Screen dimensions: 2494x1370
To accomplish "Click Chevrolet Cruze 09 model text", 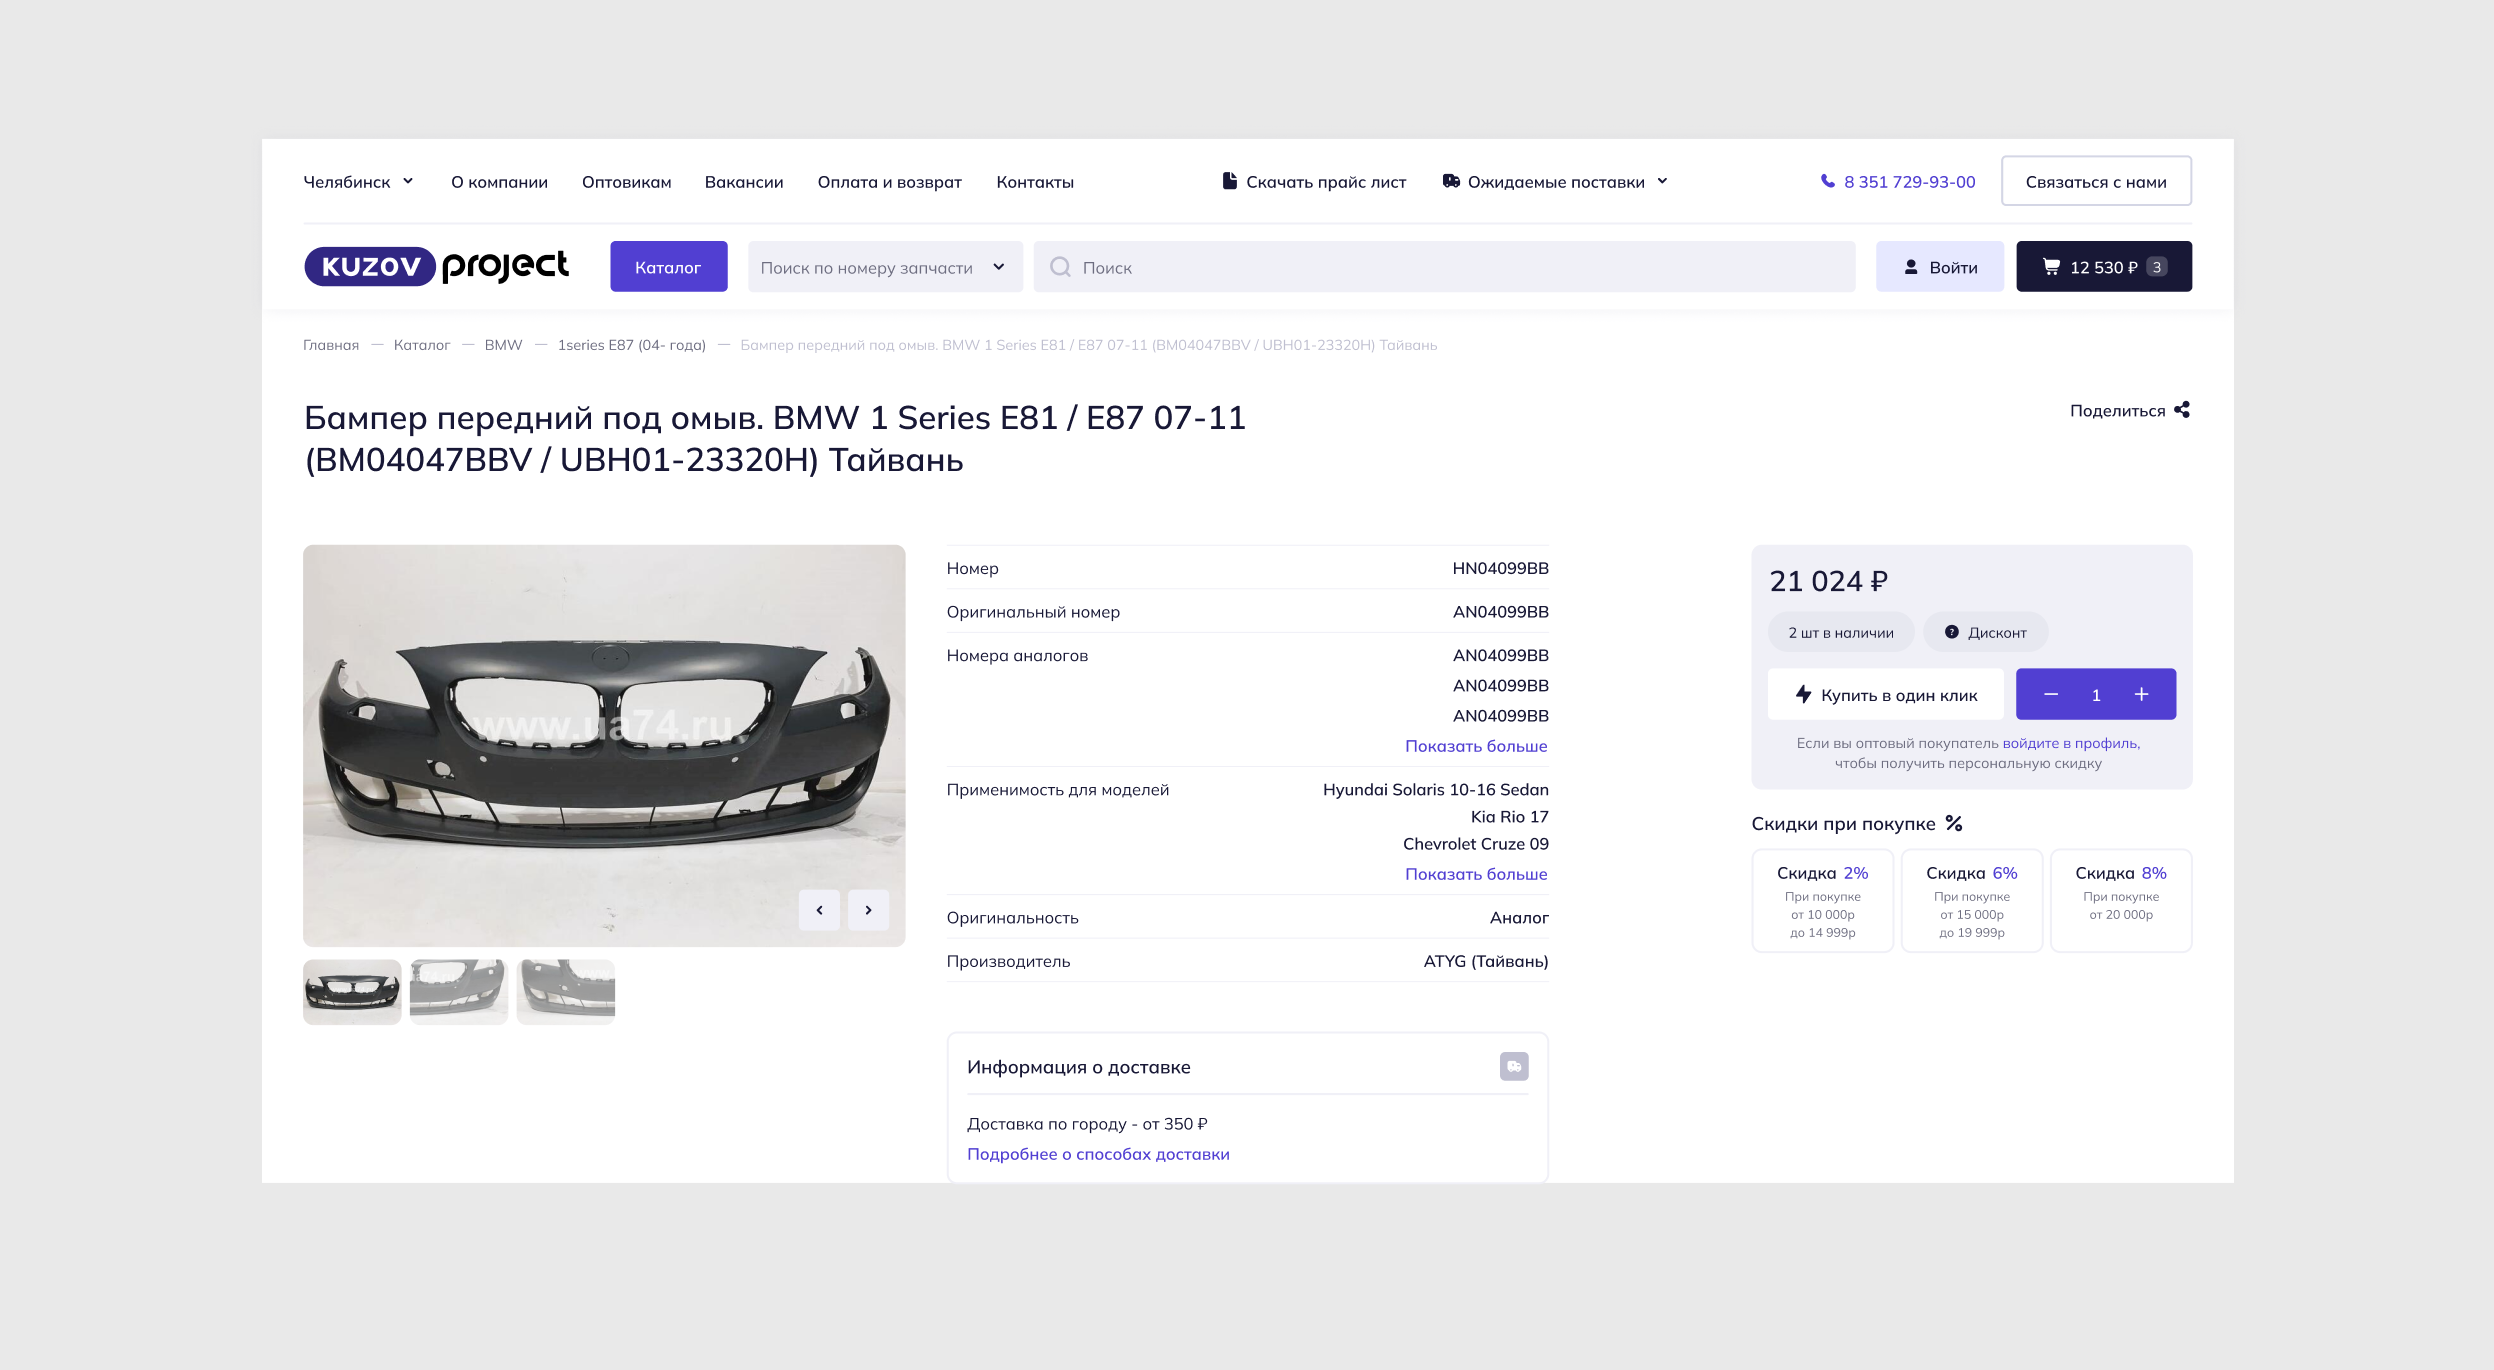I will coord(1475,844).
